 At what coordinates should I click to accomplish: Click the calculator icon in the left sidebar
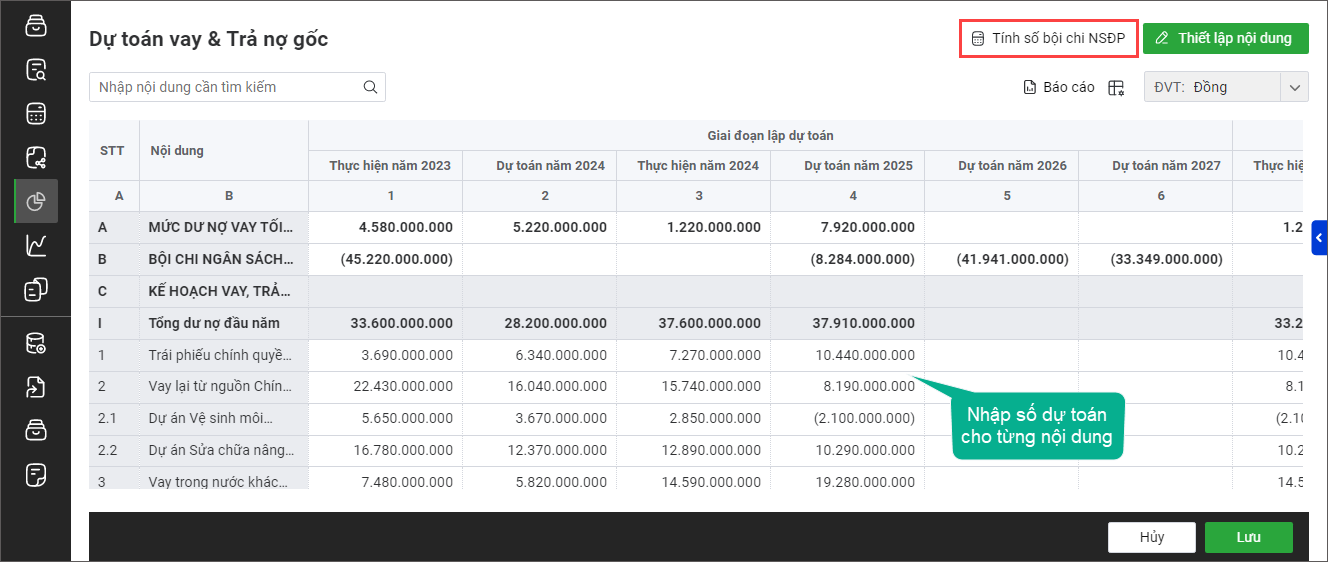pos(36,114)
